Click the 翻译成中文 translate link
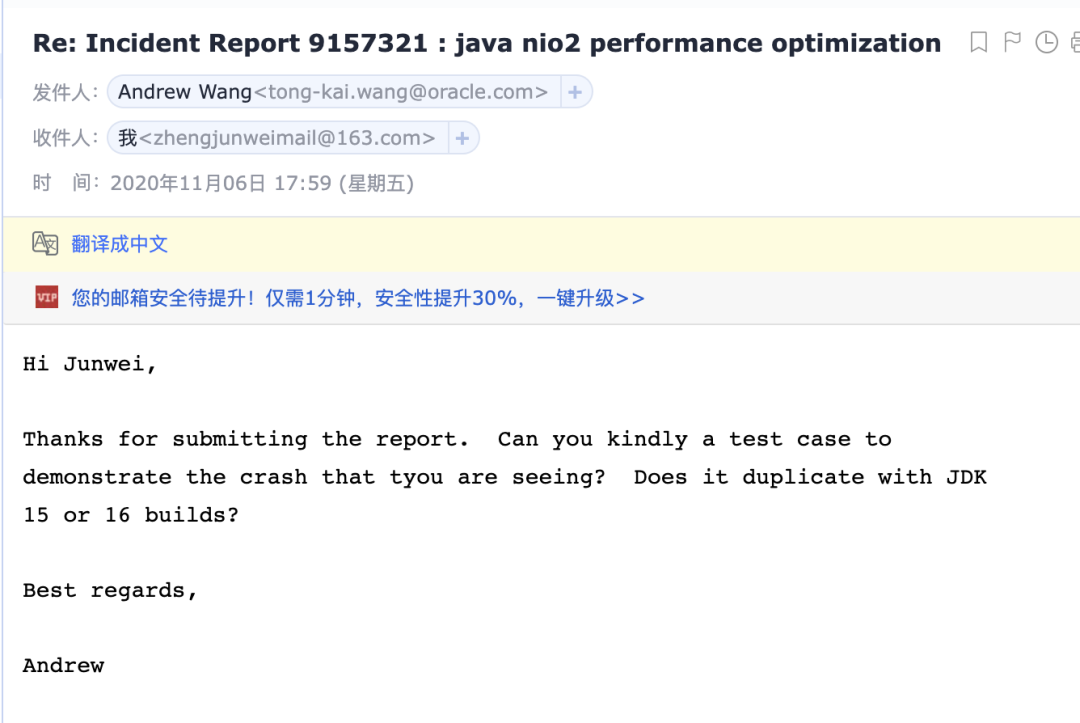This screenshot has height=723, width=1080. (119, 244)
